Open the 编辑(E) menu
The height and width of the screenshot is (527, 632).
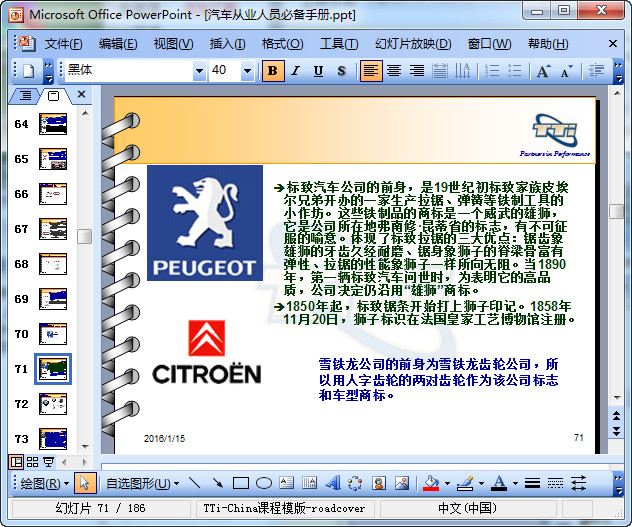point(118,44)
